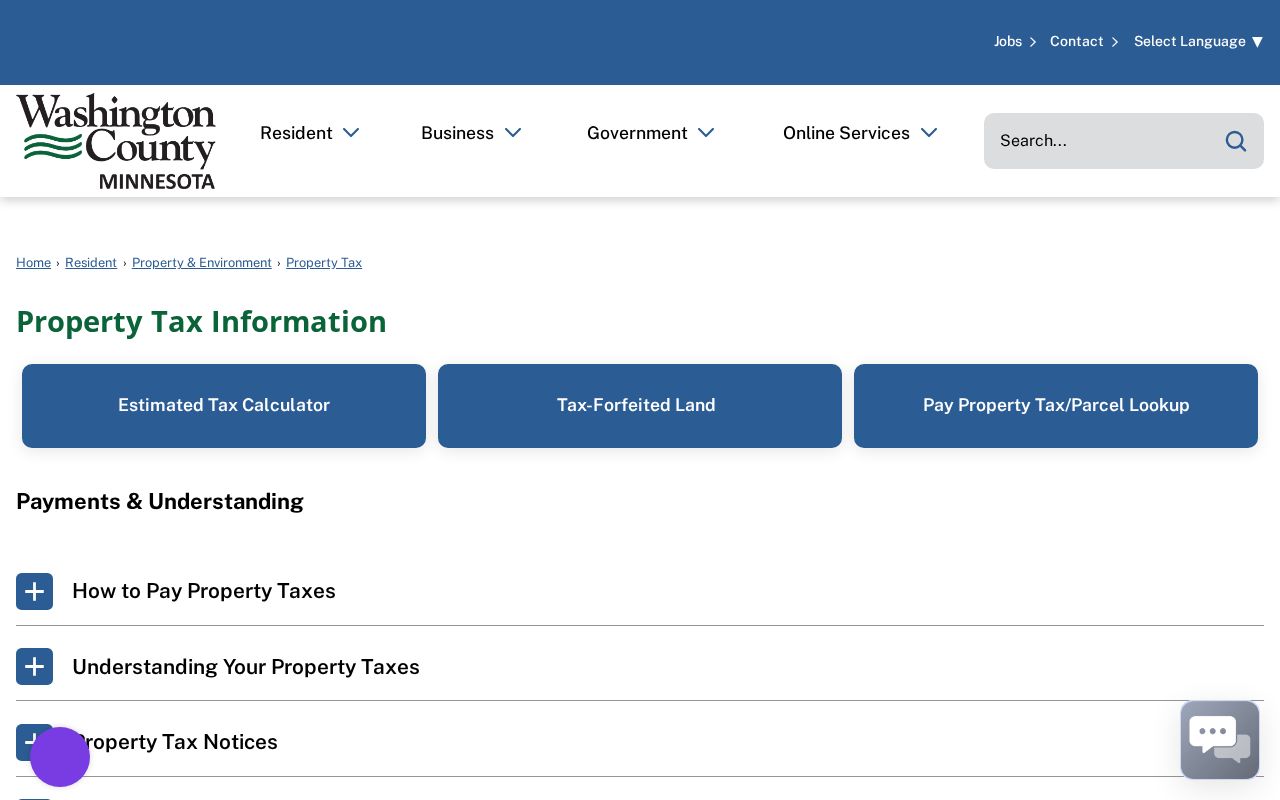The image size is (1280, 800).
Task: Open the Government menu
Action: tap(637, 133)
